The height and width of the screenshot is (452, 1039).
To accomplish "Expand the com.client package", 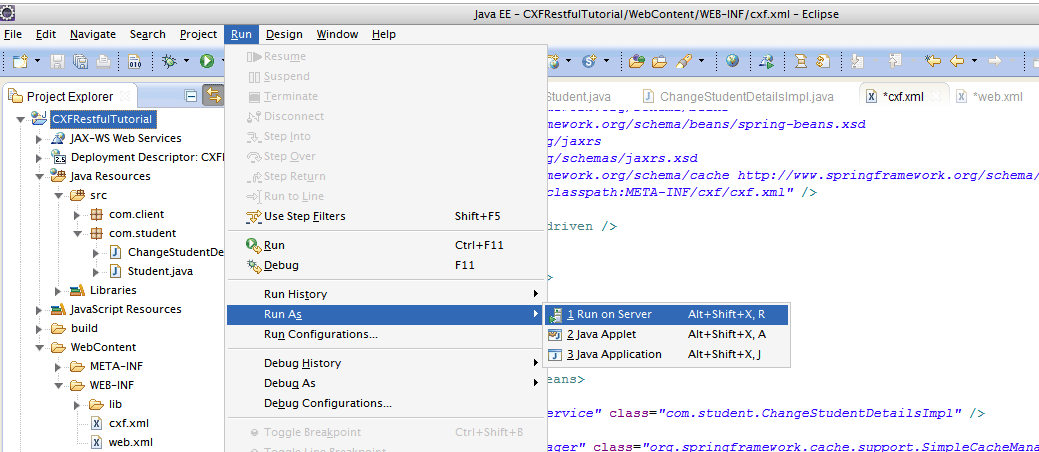I will 77,214.
